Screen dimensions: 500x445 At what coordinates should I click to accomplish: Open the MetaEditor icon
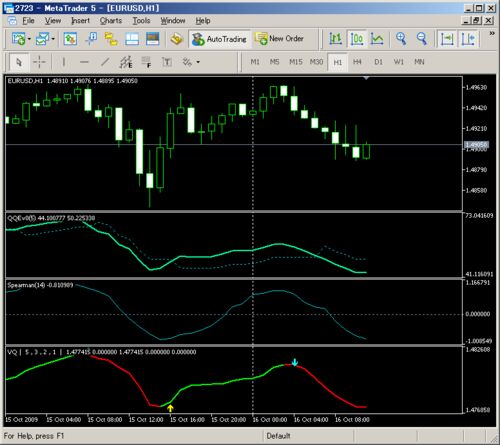click(x=177, y=39)
